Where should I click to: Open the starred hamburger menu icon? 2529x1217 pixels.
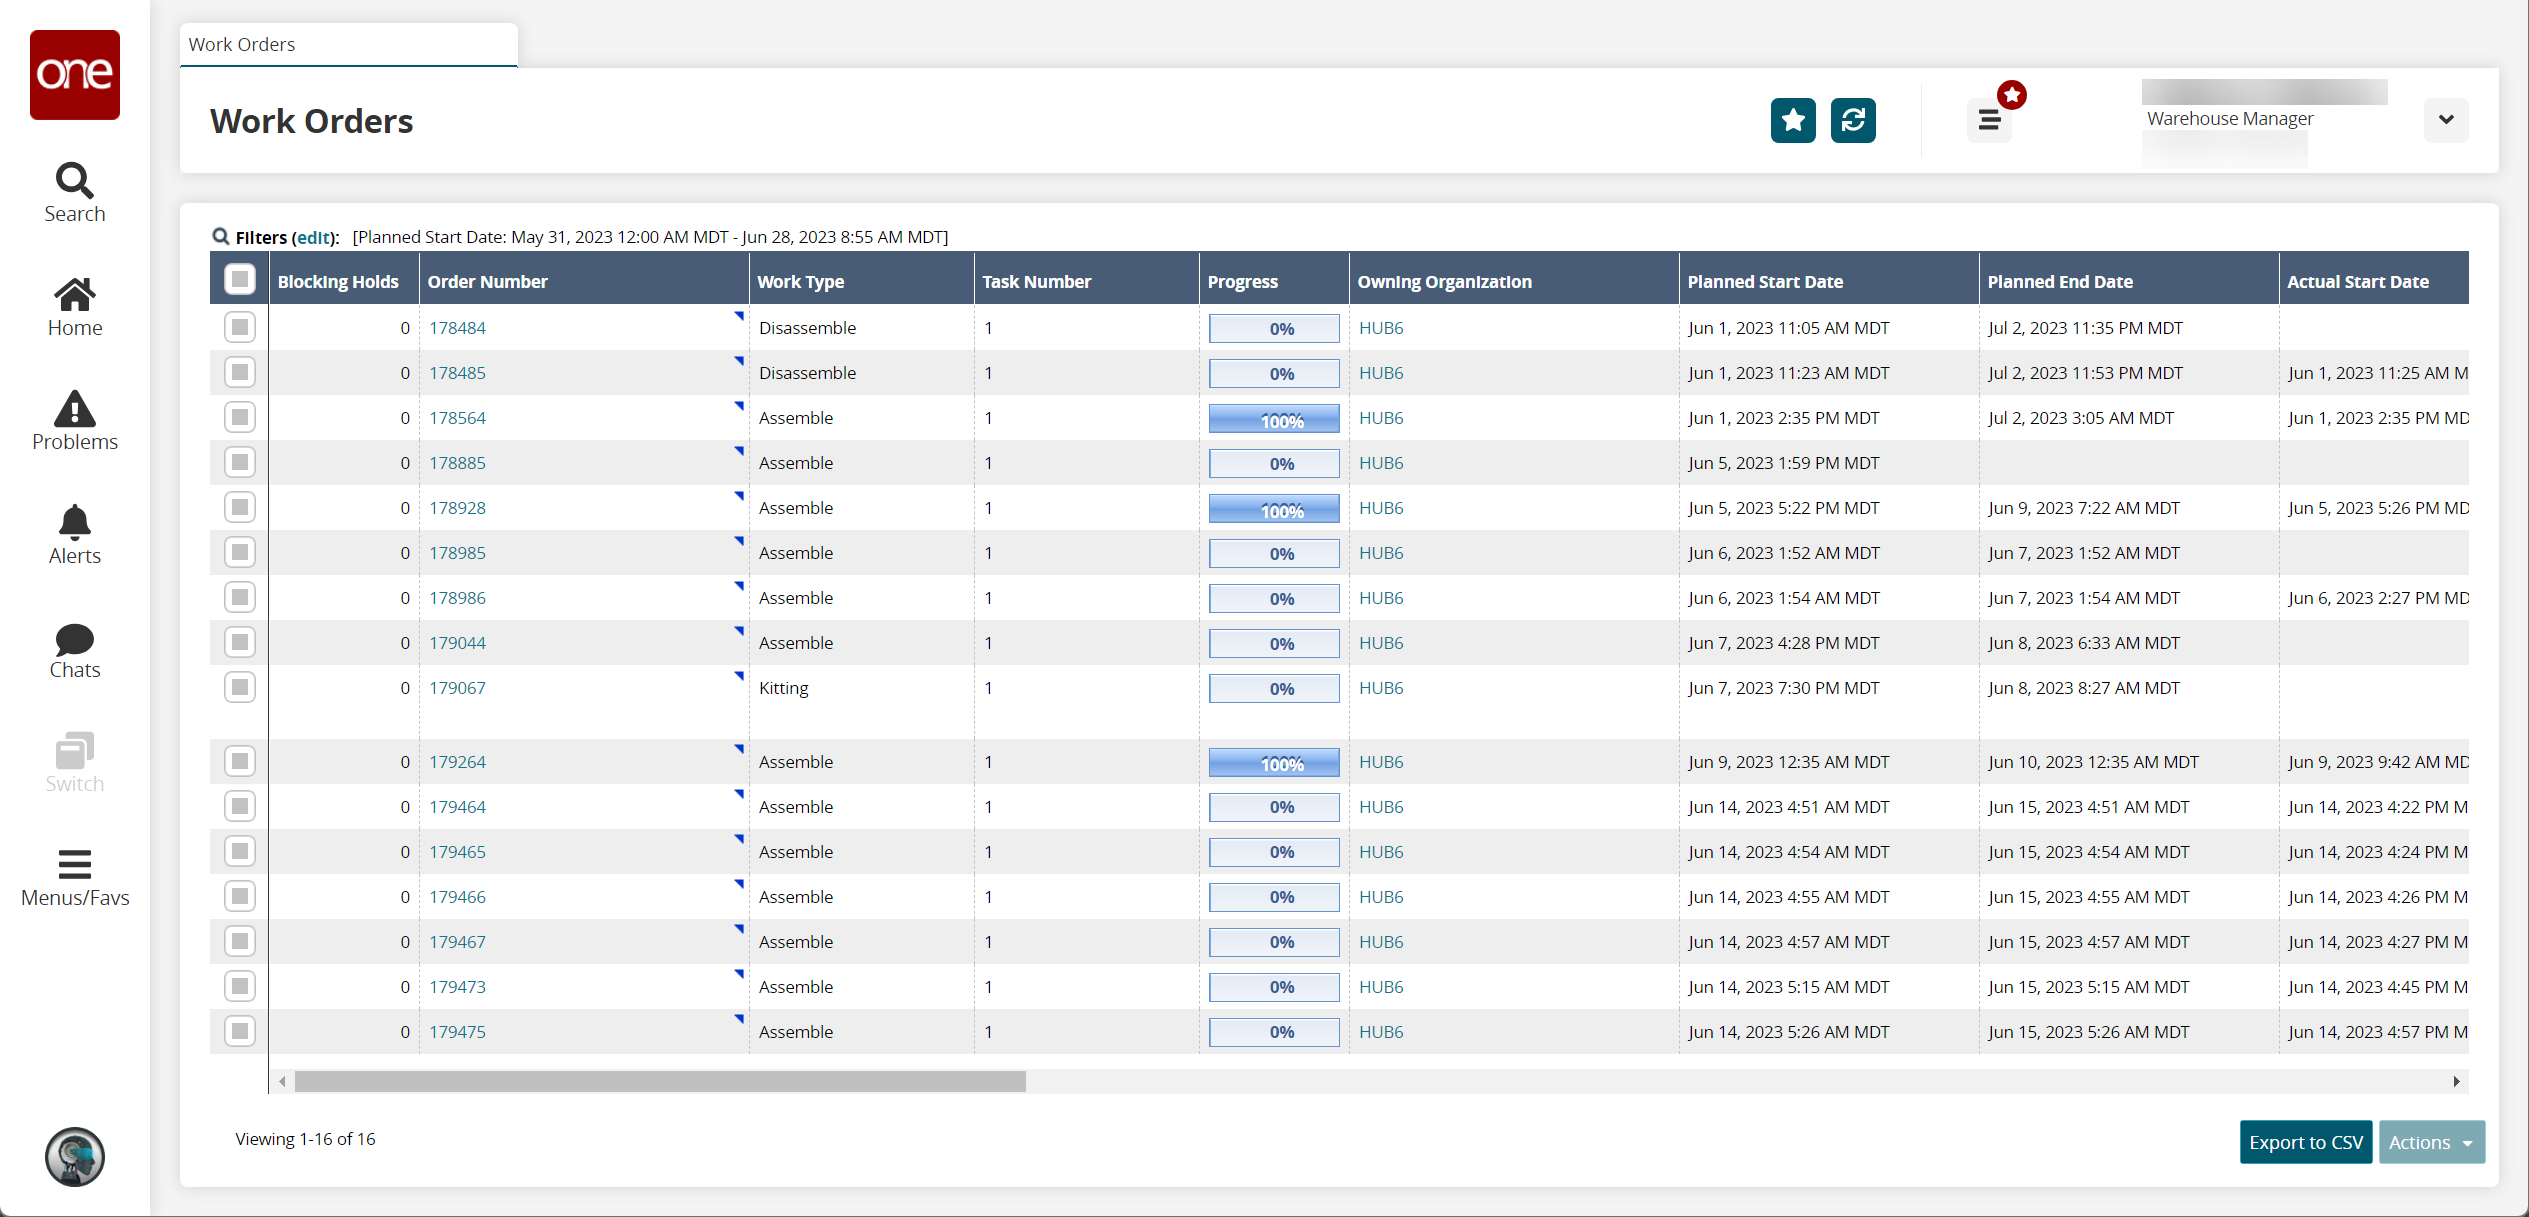[1990, 120]
